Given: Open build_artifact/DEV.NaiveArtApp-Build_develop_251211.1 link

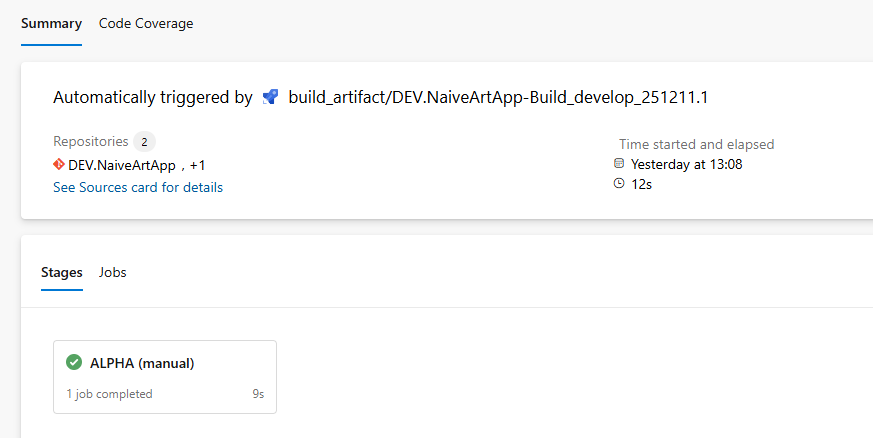Looking at the screenshot, I should (498, 97).
